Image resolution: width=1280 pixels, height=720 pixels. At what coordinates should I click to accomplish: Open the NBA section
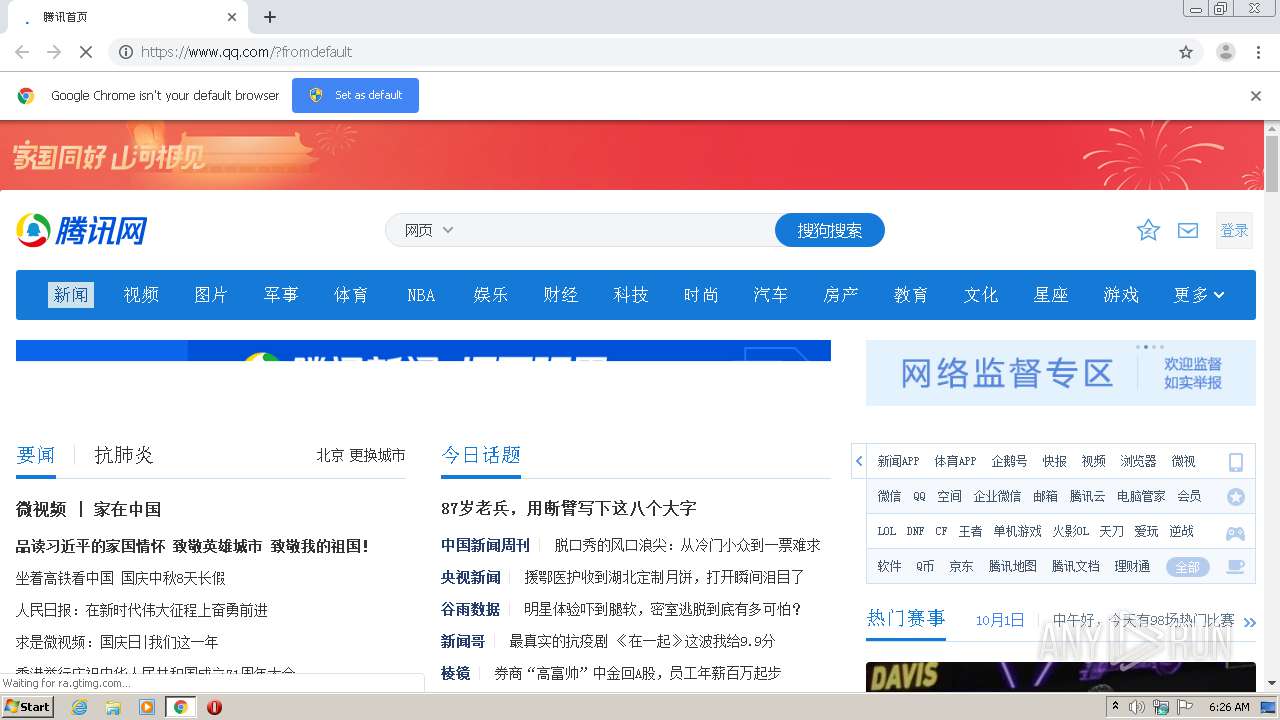[421, 295]
